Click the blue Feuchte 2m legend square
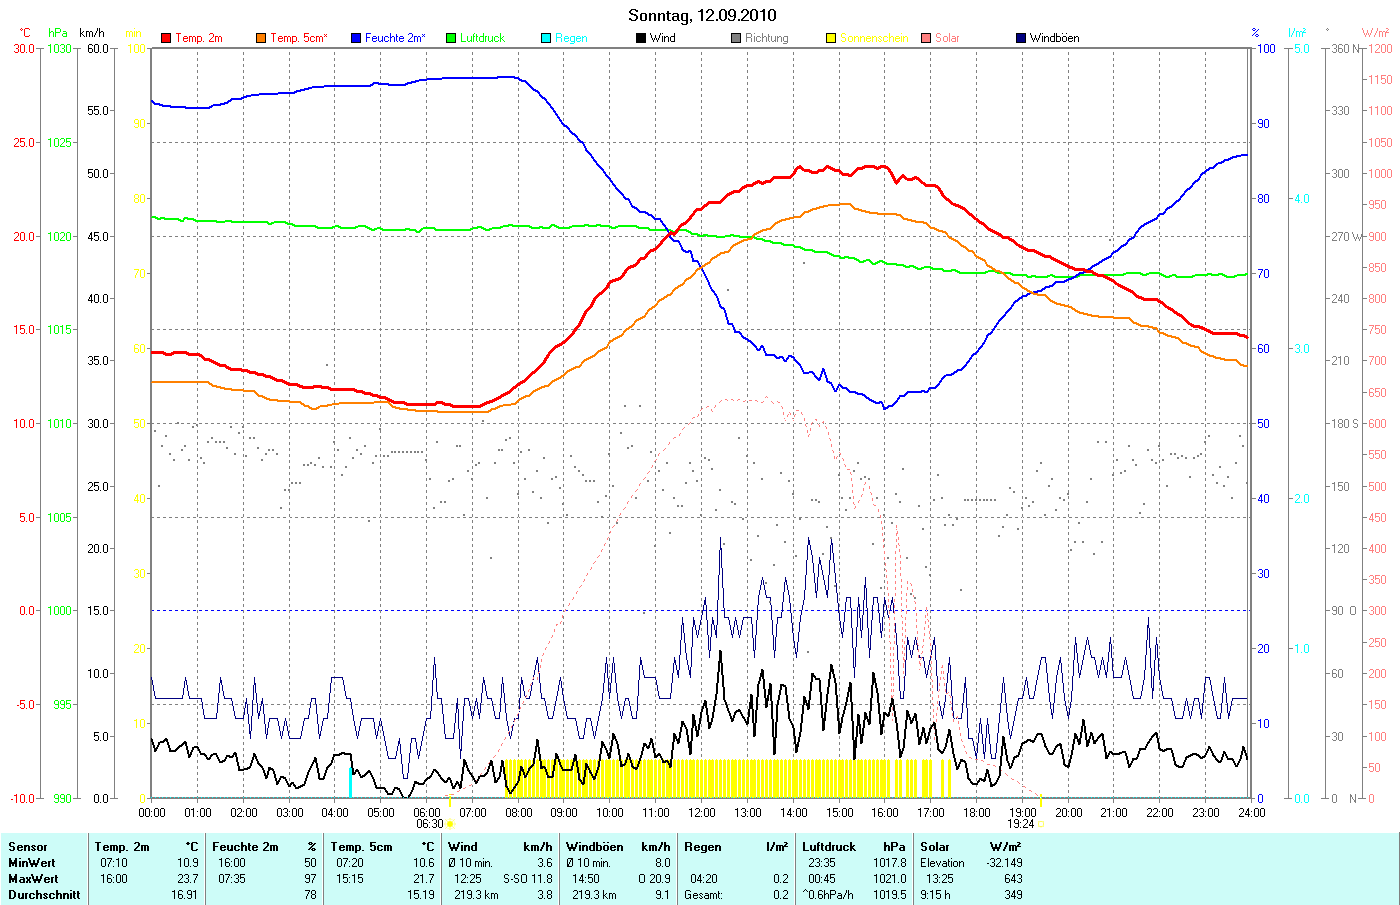1400x905 pixels. (x=356, y=38)
